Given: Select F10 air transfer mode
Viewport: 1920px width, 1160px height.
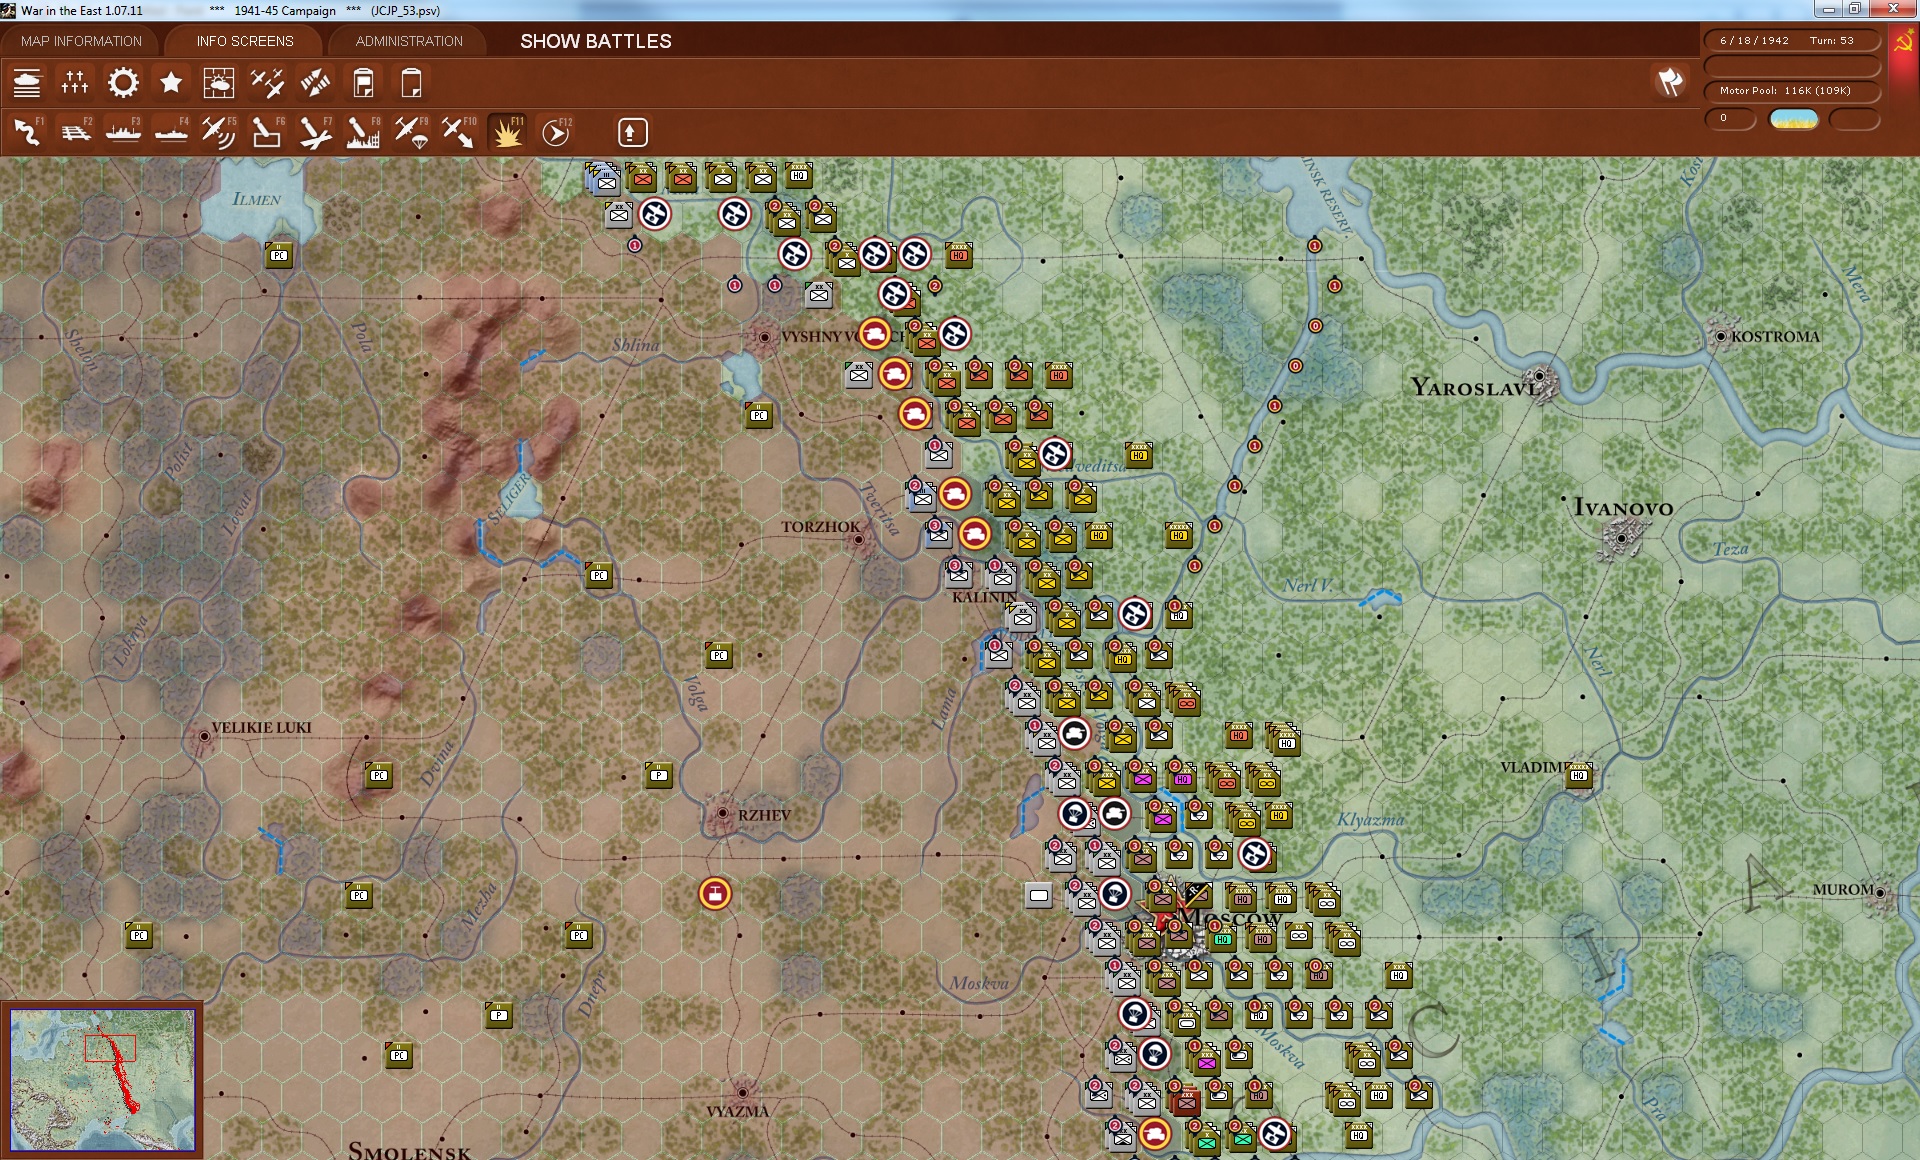Looking at the screenshot, I should point(459,132).
